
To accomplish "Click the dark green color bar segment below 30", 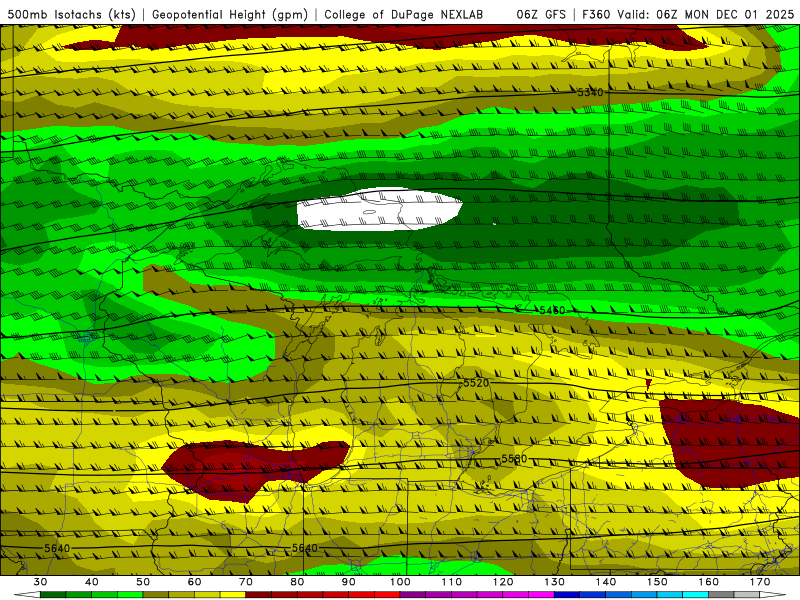I will pyautogui.click(x=53, y=595).
